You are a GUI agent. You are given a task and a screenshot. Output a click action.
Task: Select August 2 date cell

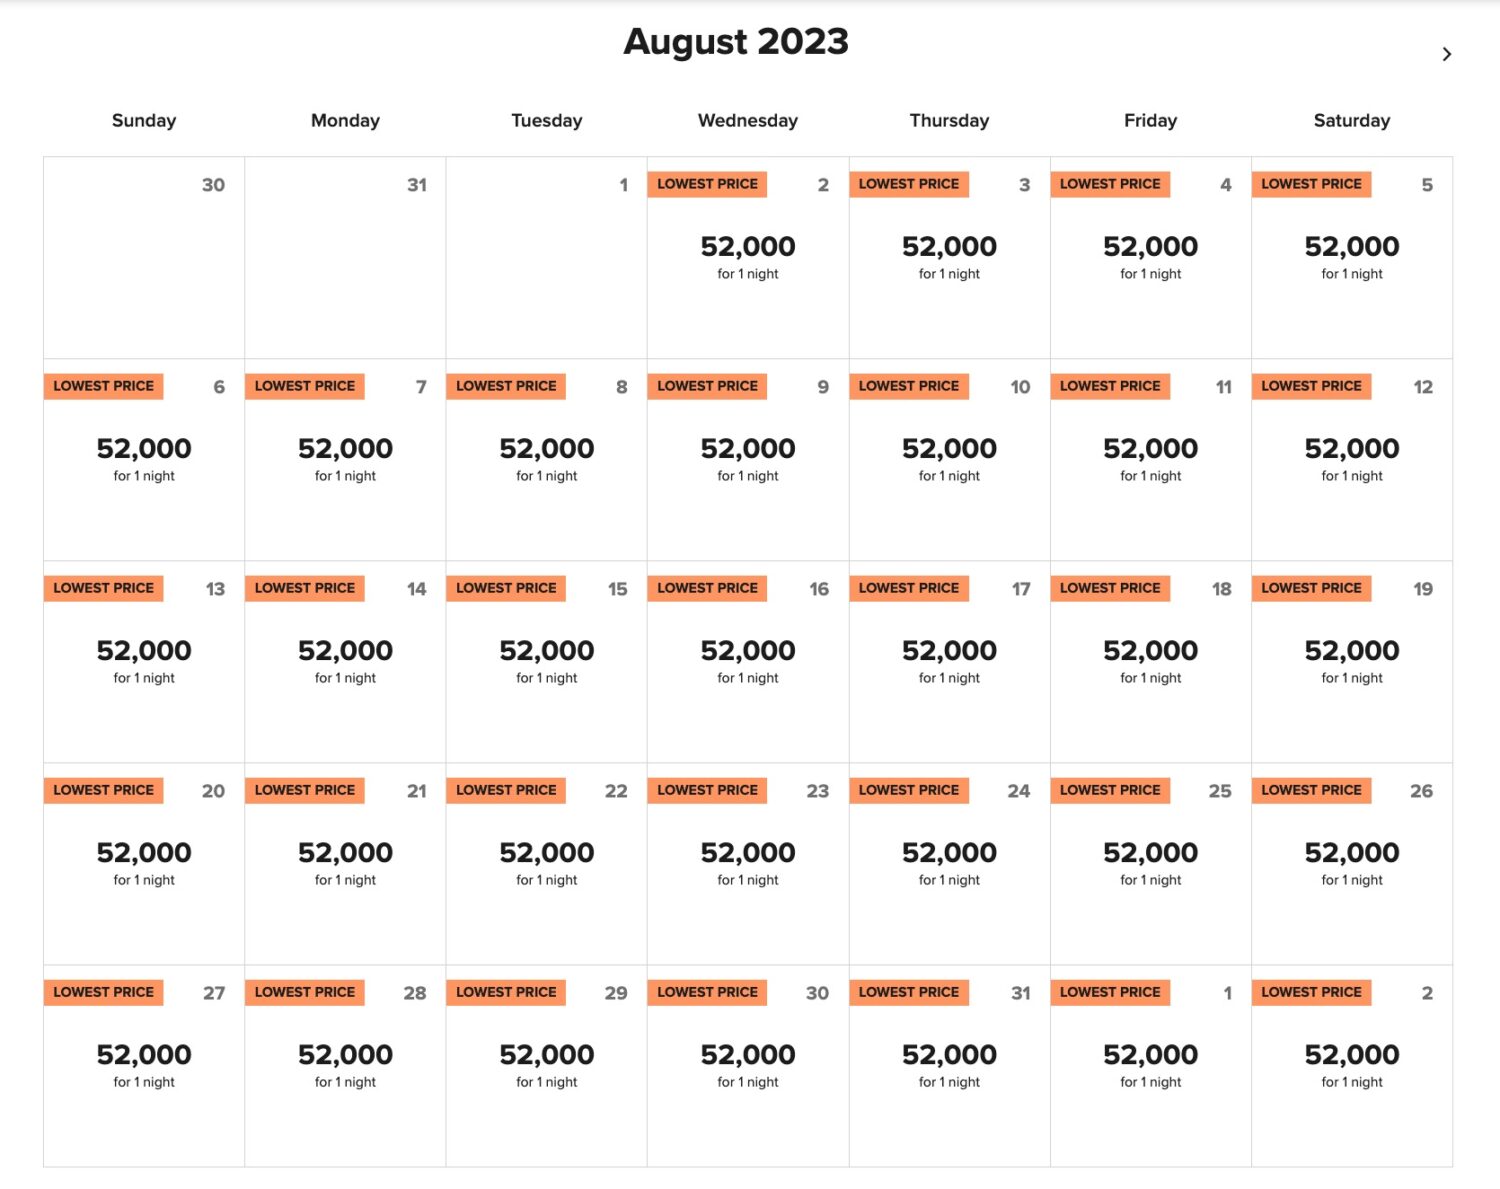click(x=748, y=257)
